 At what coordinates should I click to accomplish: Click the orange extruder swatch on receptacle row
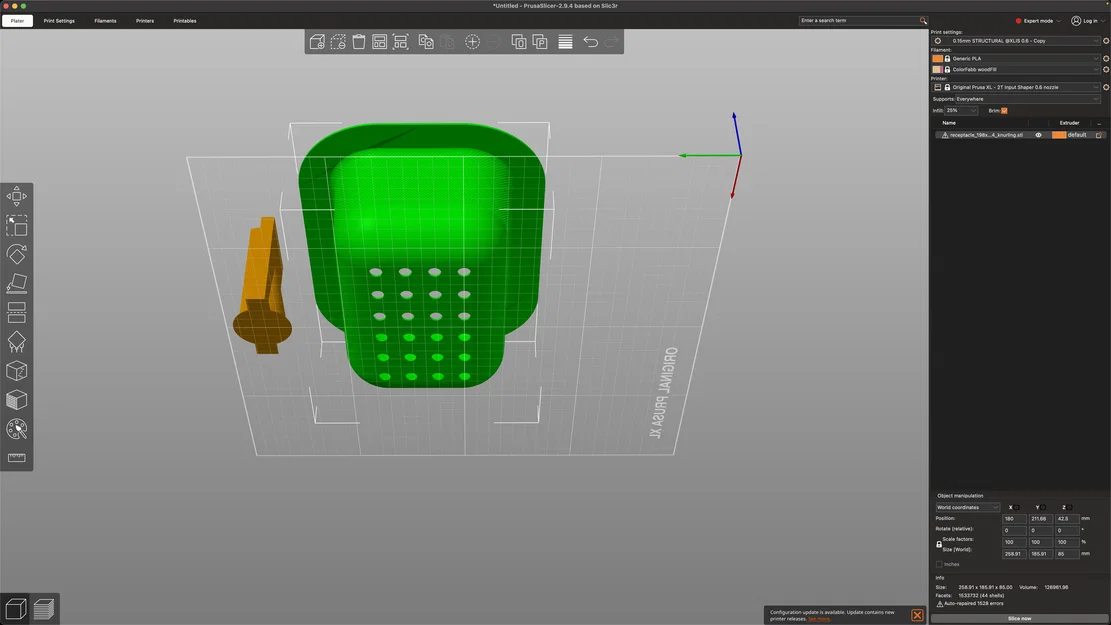click(1059, 135)
